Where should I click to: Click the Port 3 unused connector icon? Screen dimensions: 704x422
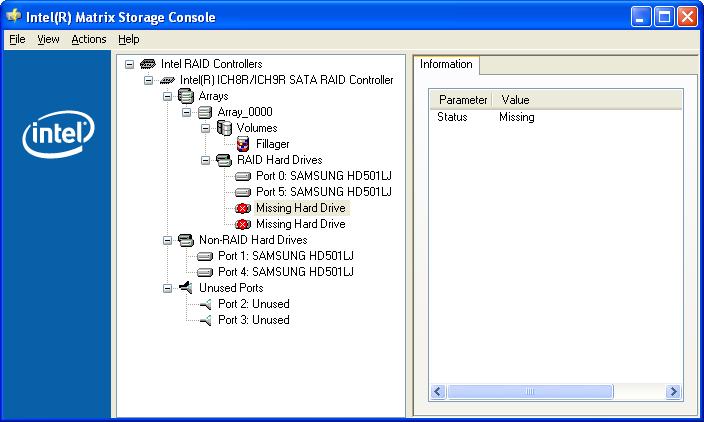(x=205, y=320)
